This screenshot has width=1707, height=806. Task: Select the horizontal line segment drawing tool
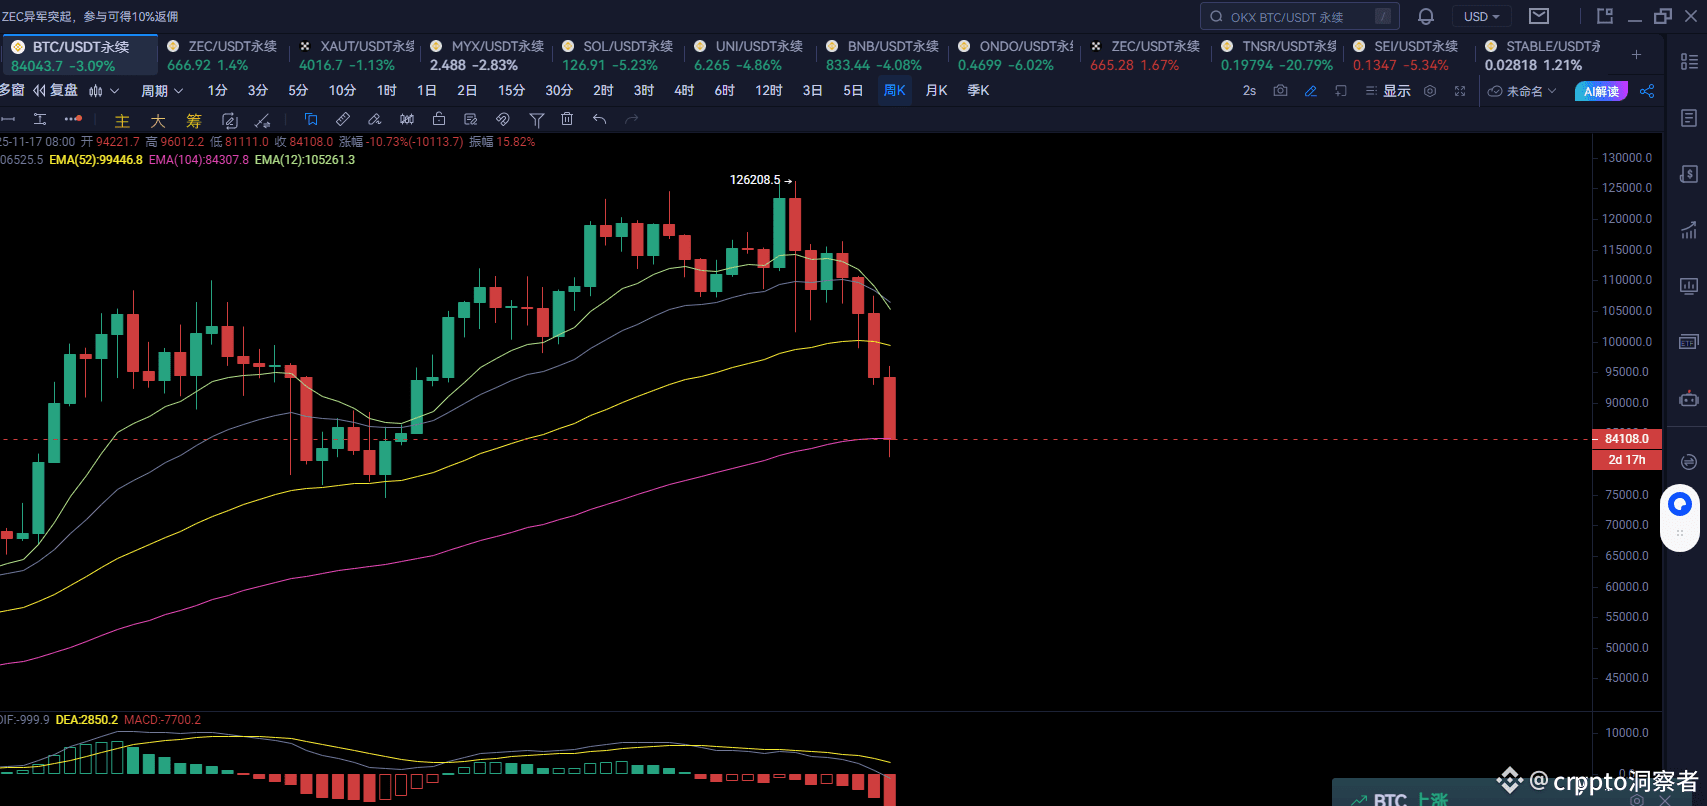pos(8,119)
